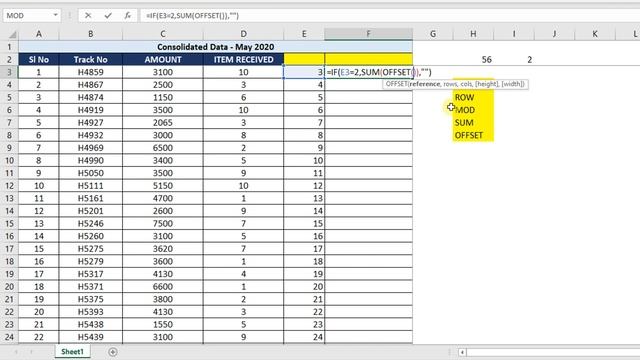Image resolution: width=640 pixels, height=360 pixels.
Task: Select track number cell H5317
Action: coord(91,274)
